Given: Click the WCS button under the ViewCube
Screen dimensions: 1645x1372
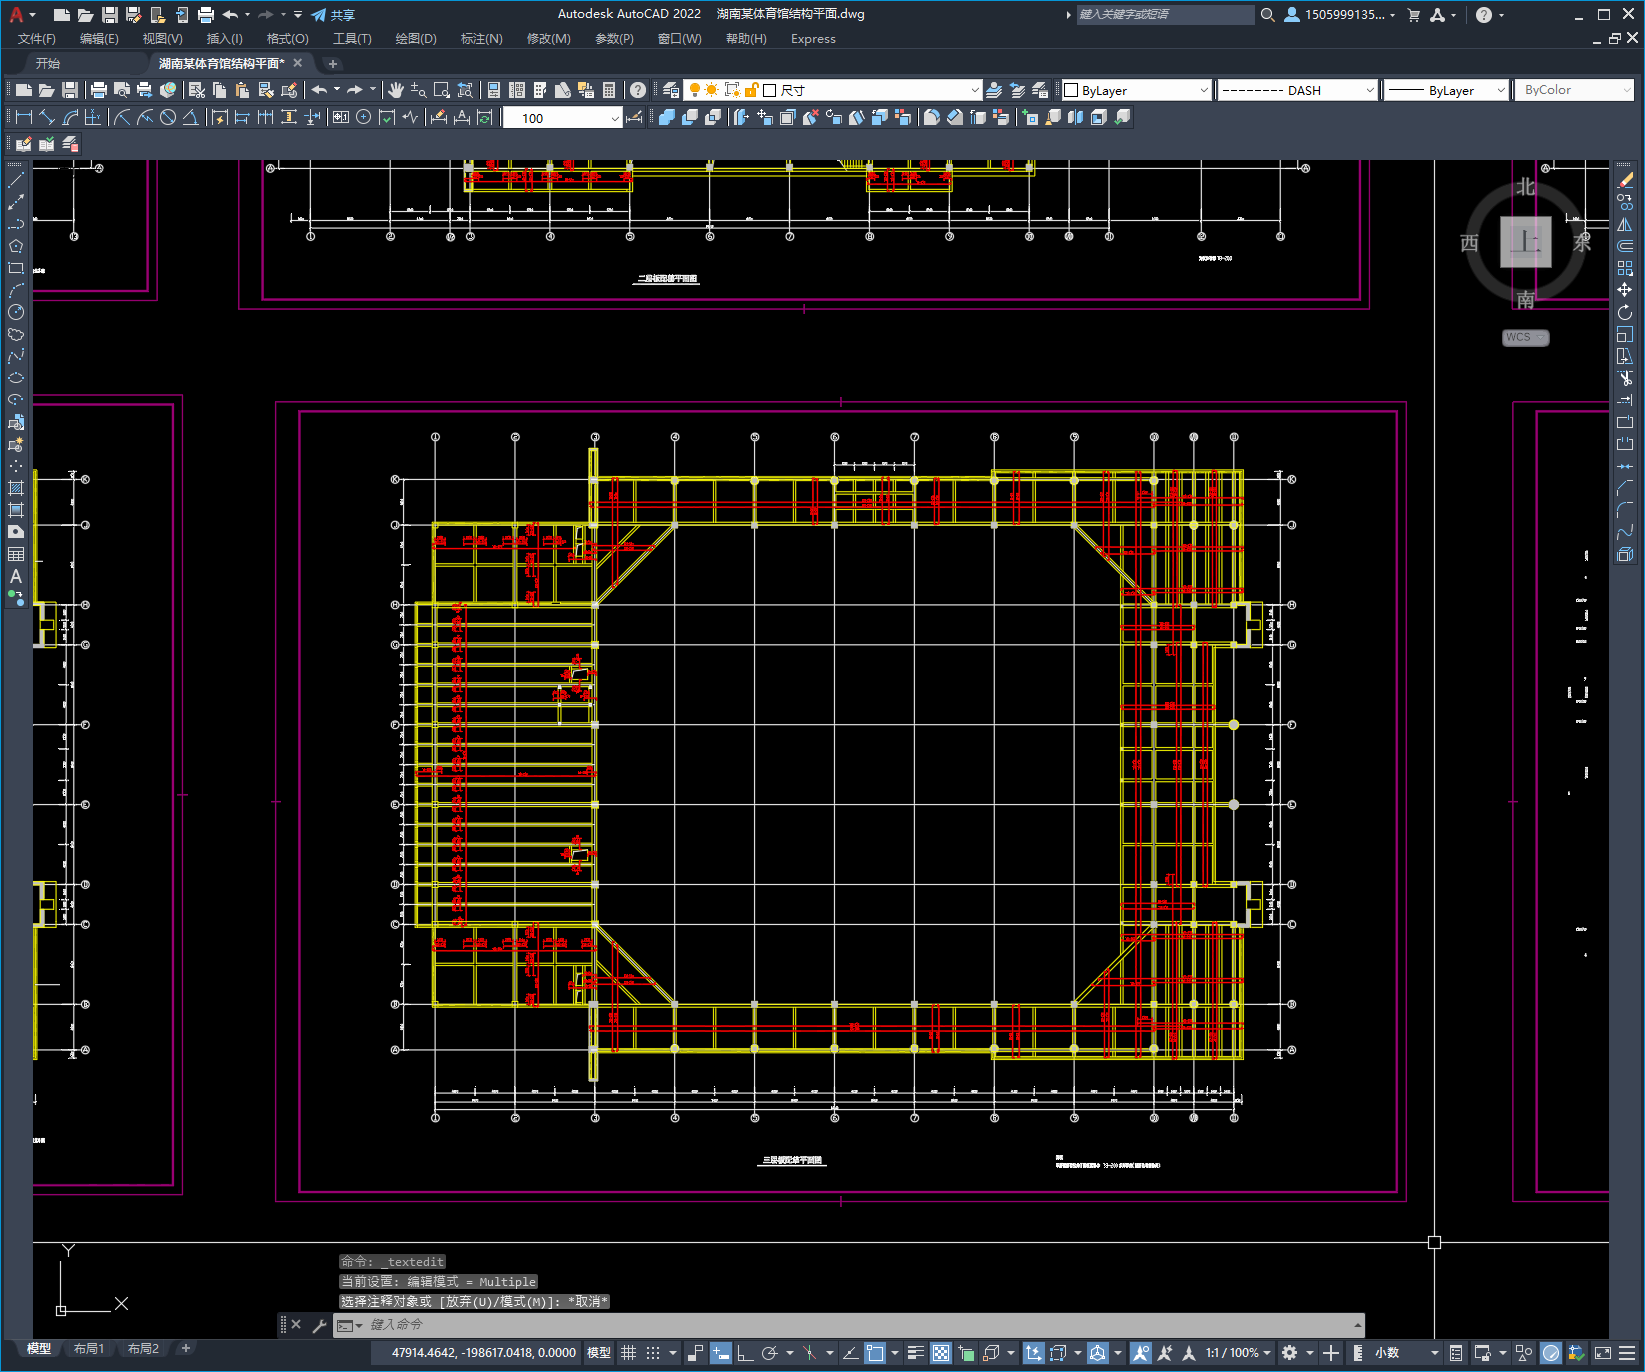Looking at the screenshot, I should [x=1524, y=338].
